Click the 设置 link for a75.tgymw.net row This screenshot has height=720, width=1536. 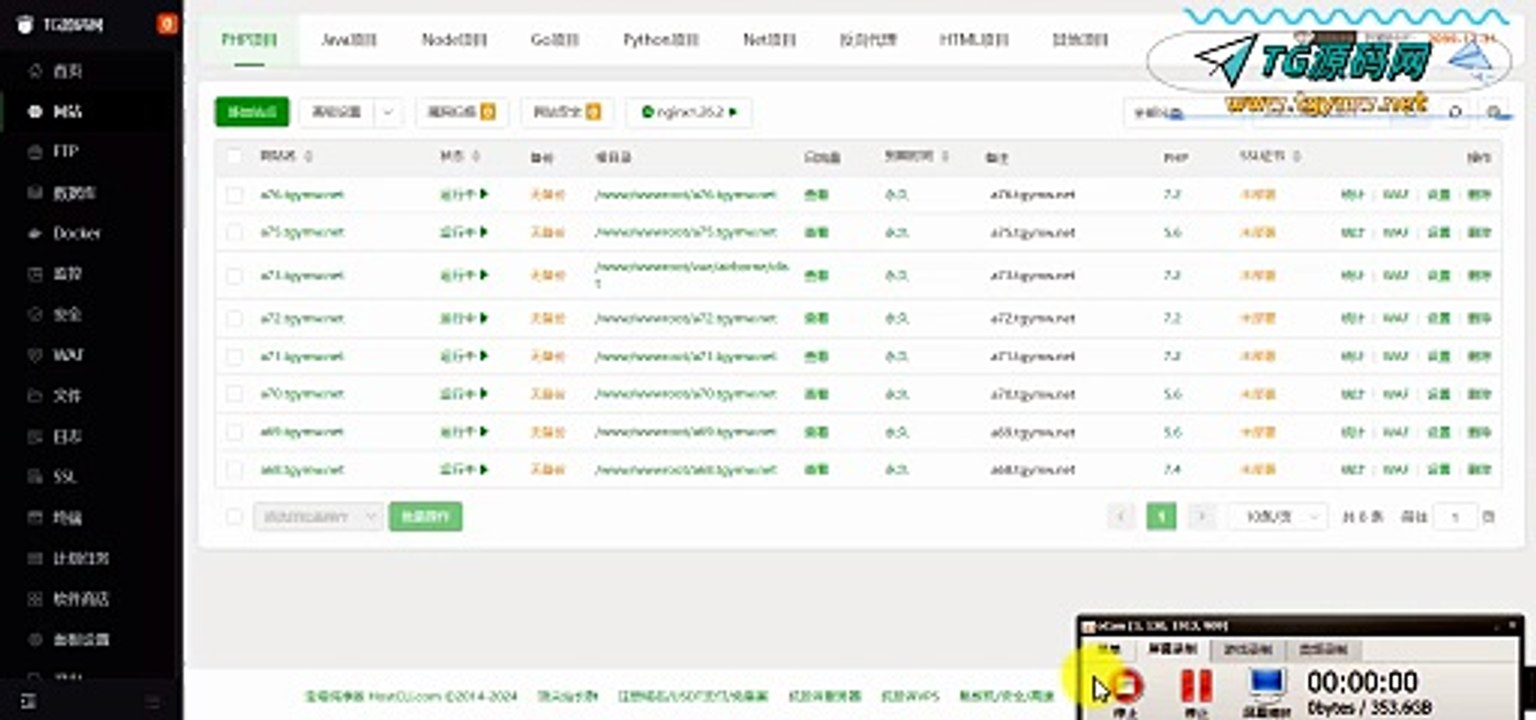pos(1438,232)
